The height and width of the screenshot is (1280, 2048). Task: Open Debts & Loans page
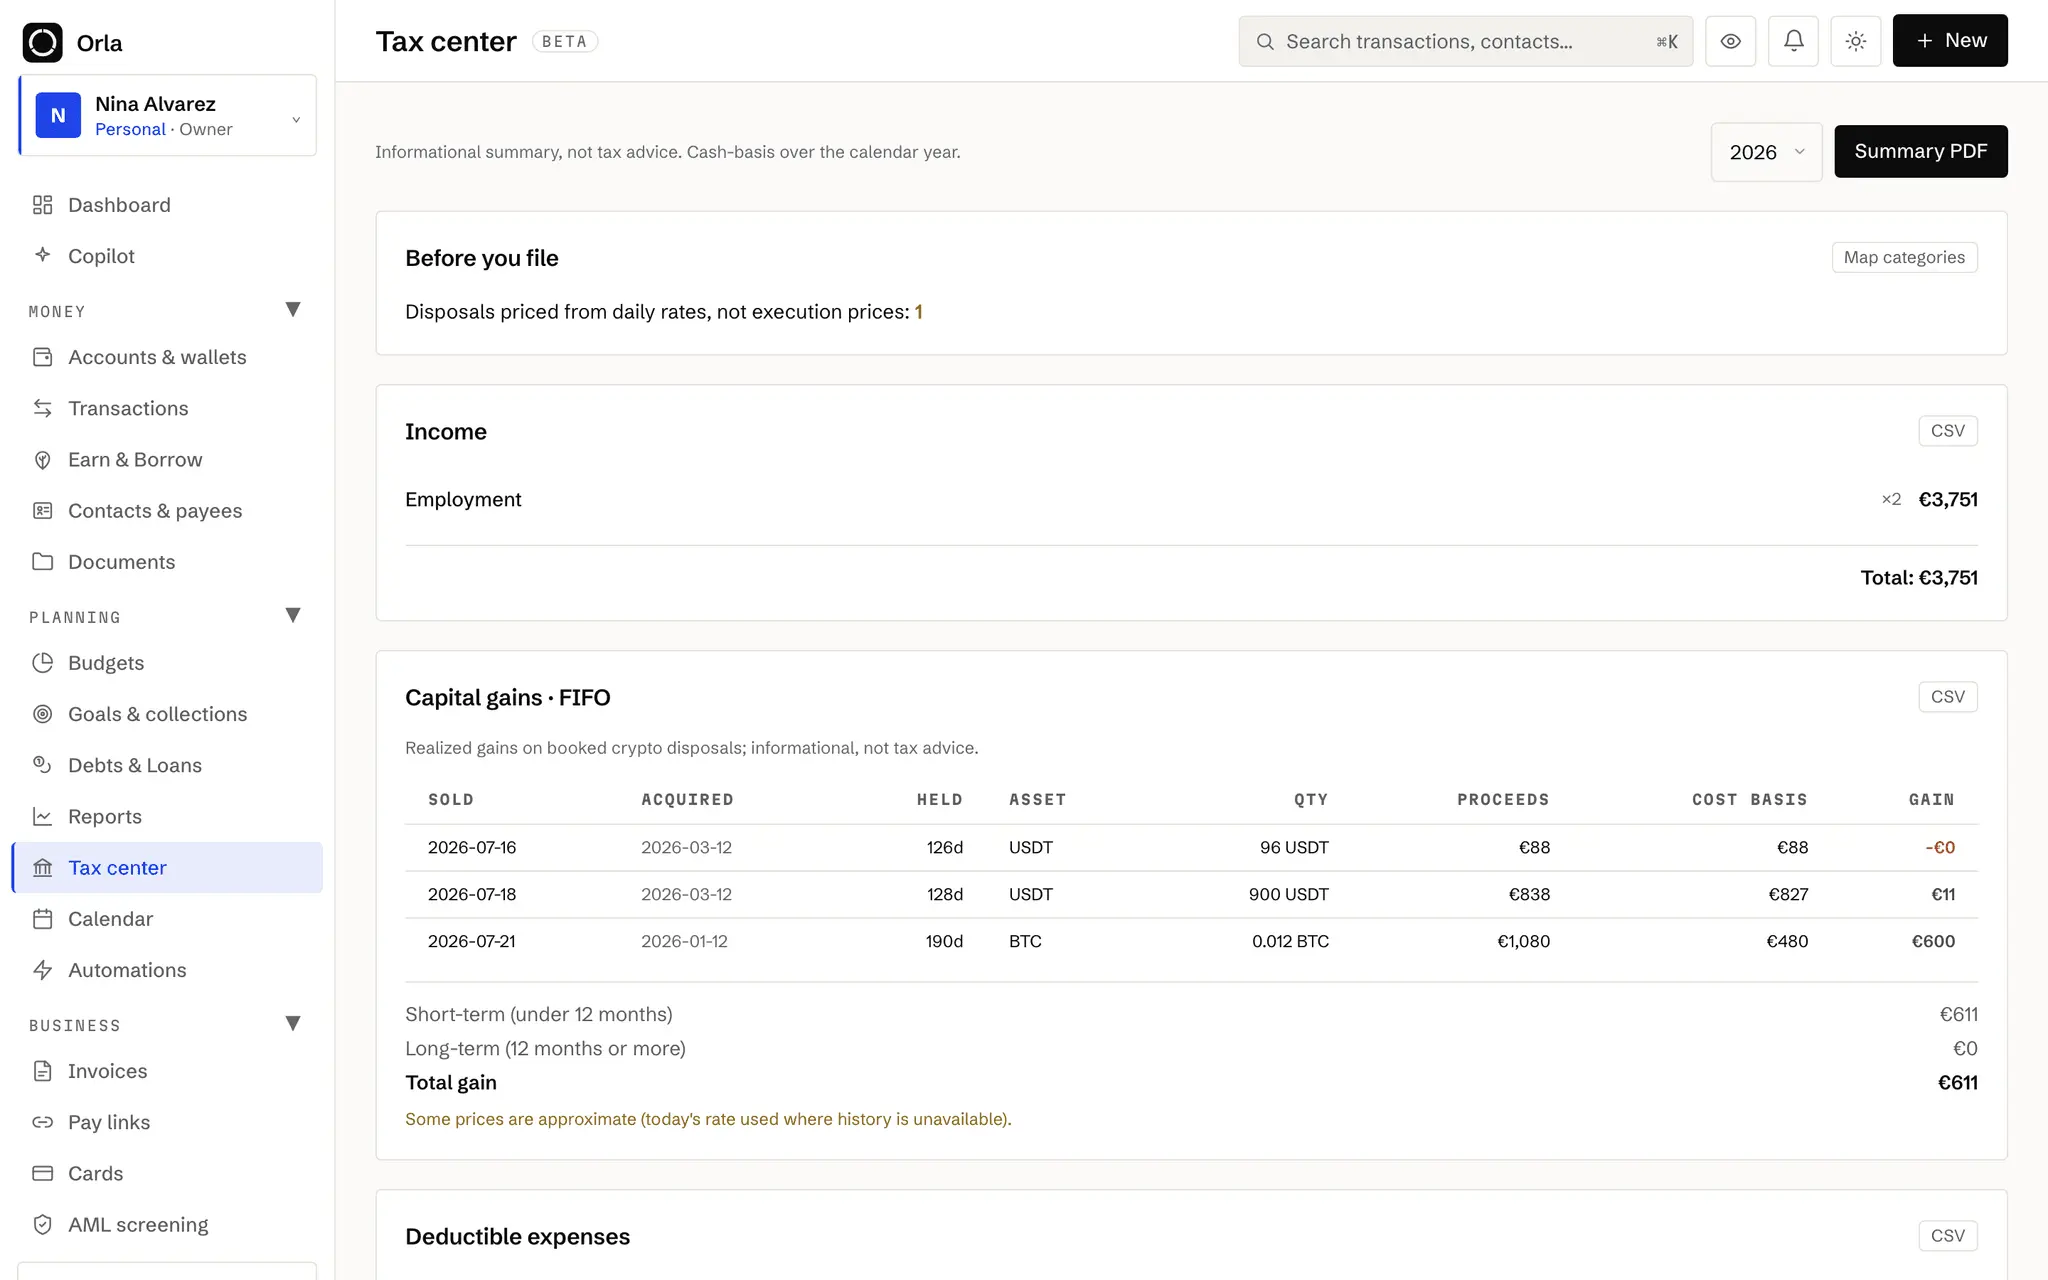(x=167, y=765)
